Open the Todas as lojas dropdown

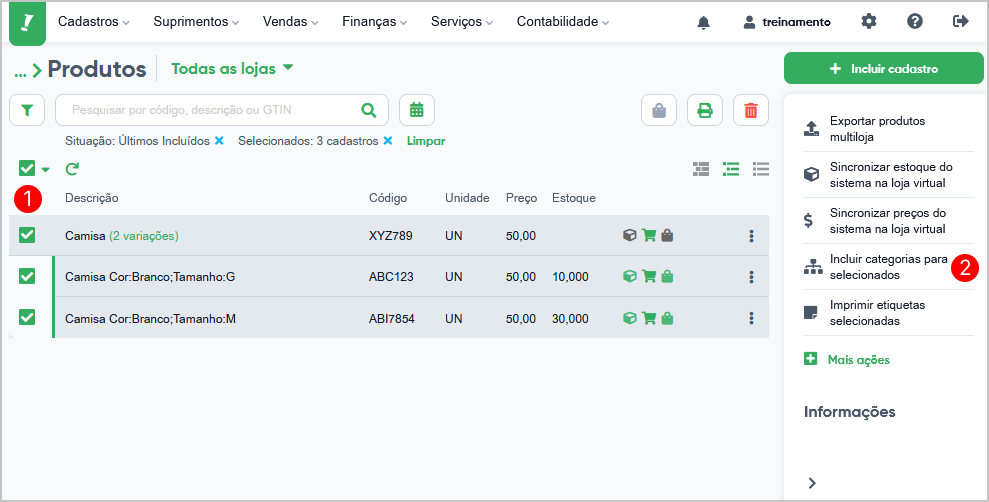[x=232, y=69]
